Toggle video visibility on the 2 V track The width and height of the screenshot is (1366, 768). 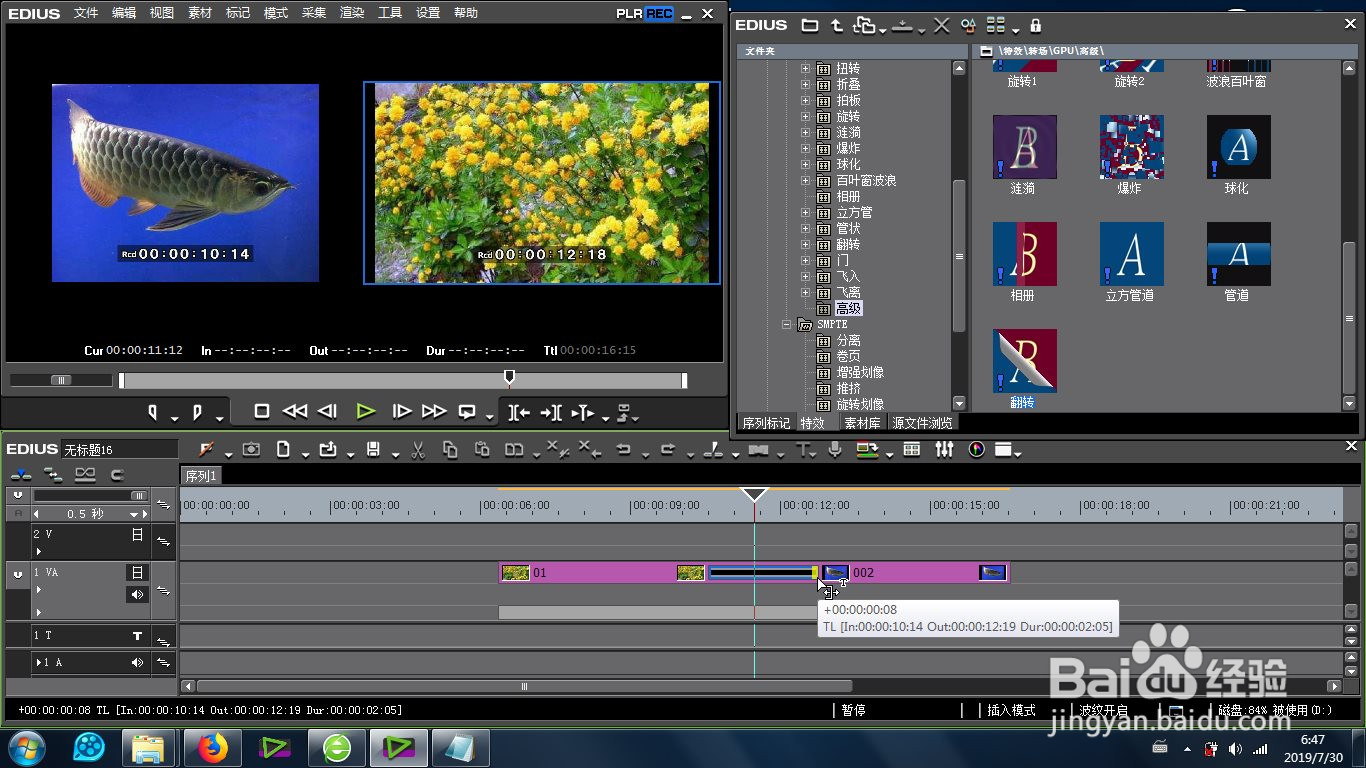pyautogui.click(x=137, y=535)
